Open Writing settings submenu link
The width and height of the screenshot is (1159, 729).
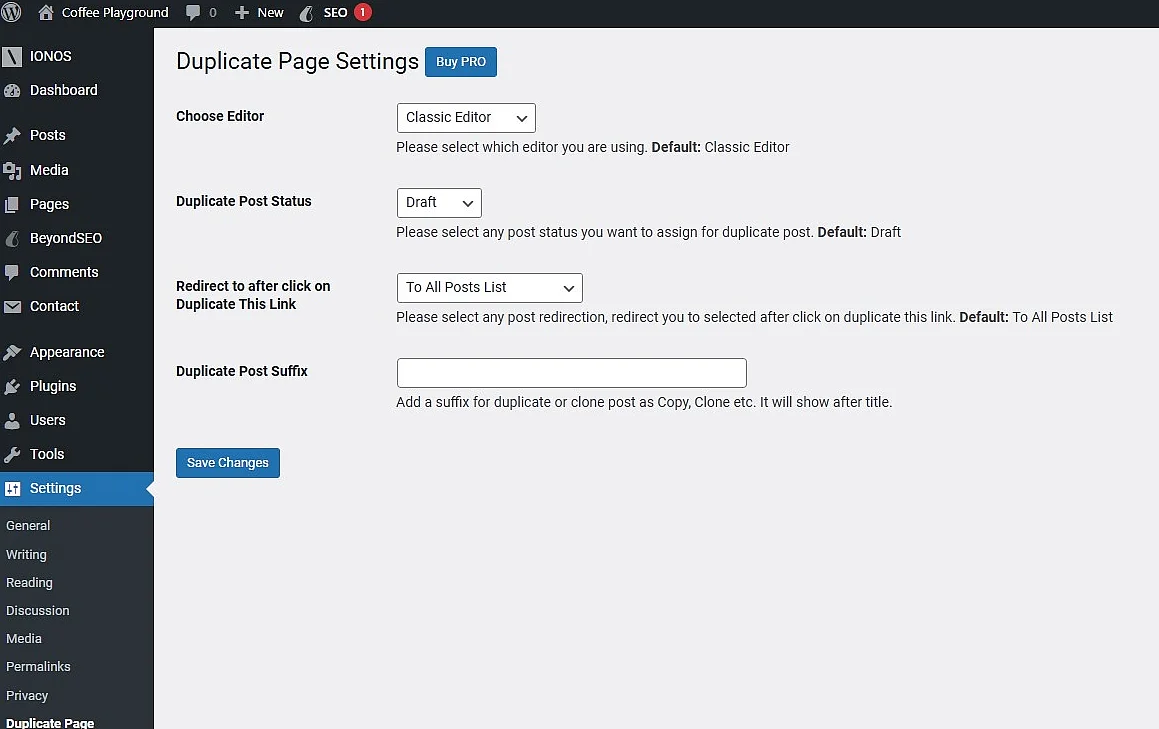coord(26,555)
